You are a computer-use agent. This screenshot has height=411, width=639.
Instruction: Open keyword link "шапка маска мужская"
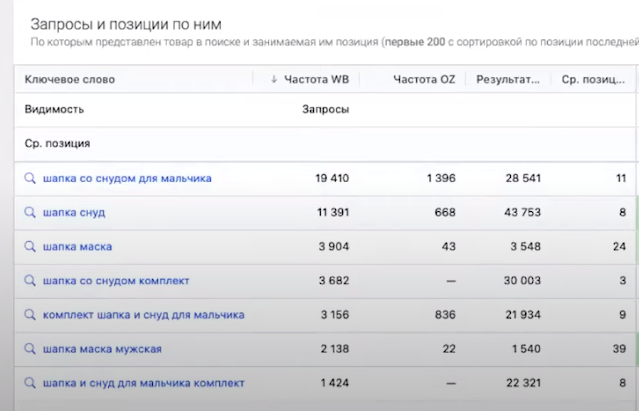pyautogui.click(x=102, y=349)
